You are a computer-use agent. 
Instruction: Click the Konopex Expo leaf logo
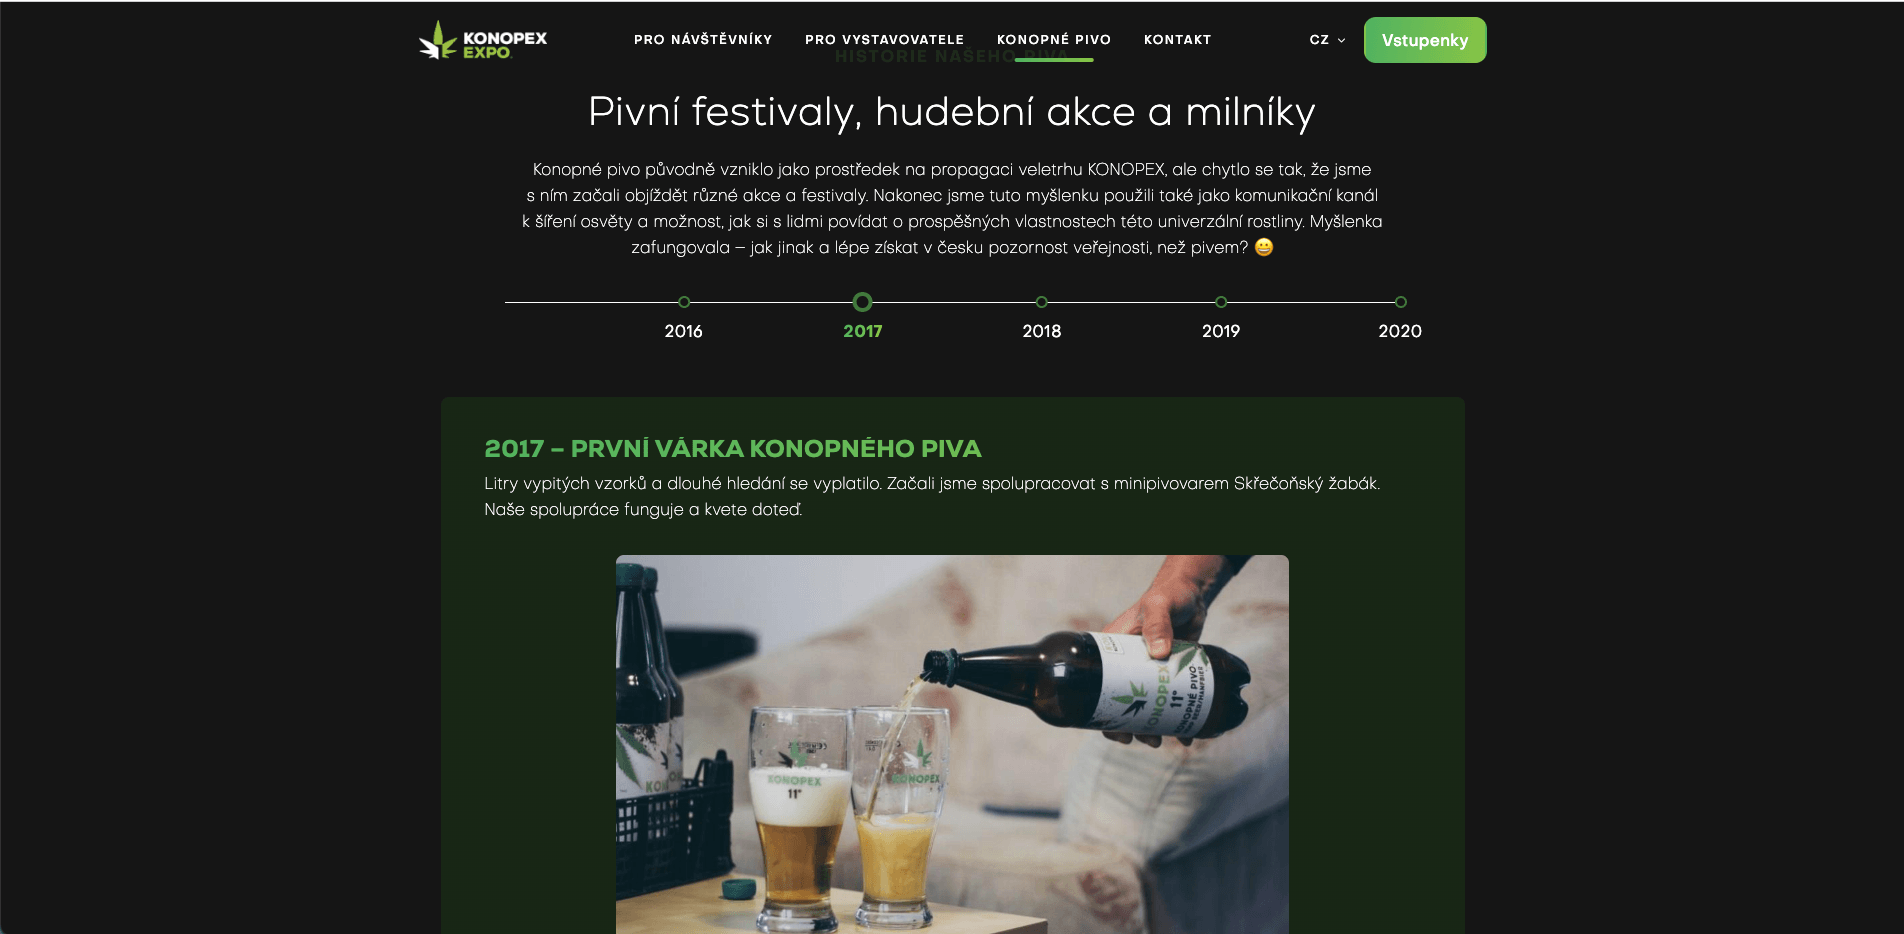[483, 41]
